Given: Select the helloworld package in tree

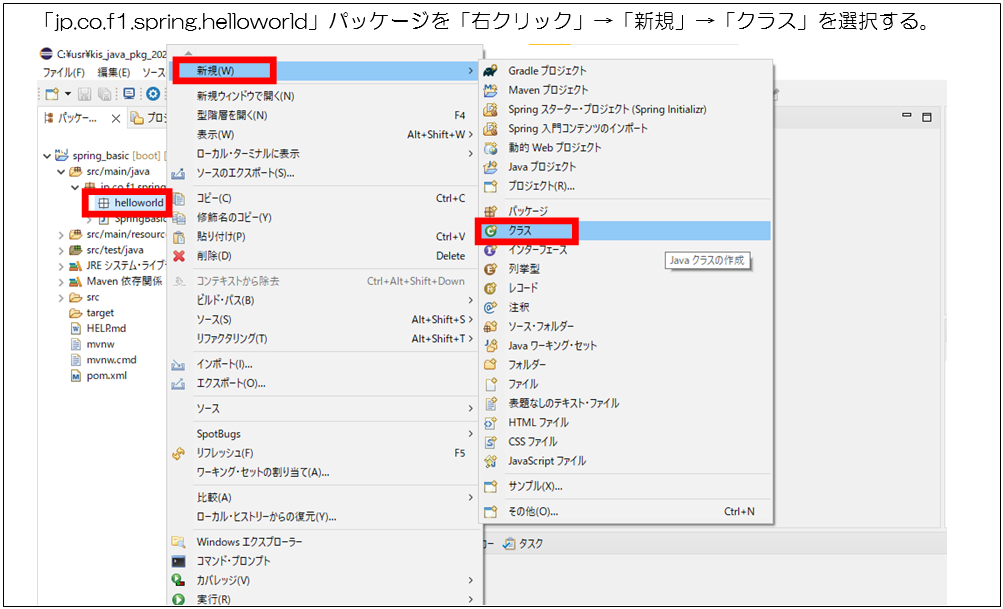Looking at the screenshot, I should point(138,203).
